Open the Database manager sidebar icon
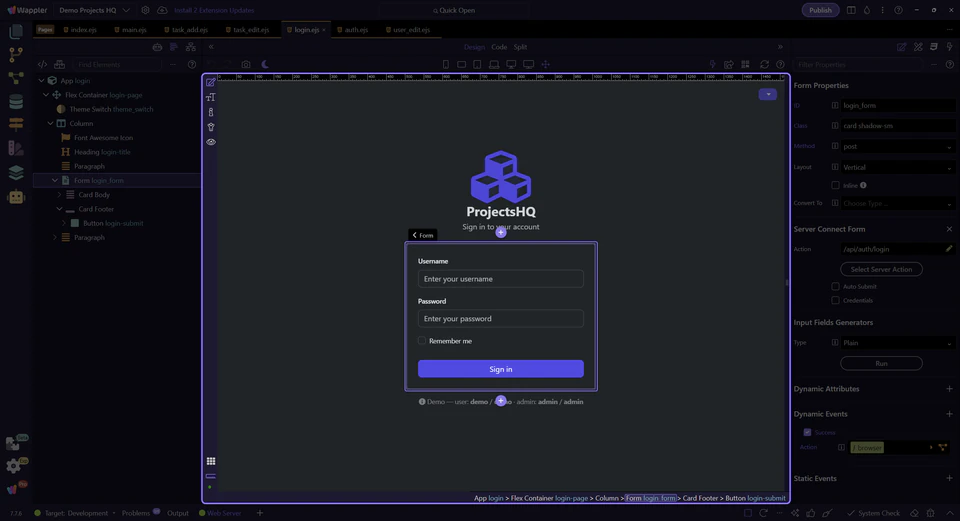The image size is (960, 521). click(x=16, y=102)
